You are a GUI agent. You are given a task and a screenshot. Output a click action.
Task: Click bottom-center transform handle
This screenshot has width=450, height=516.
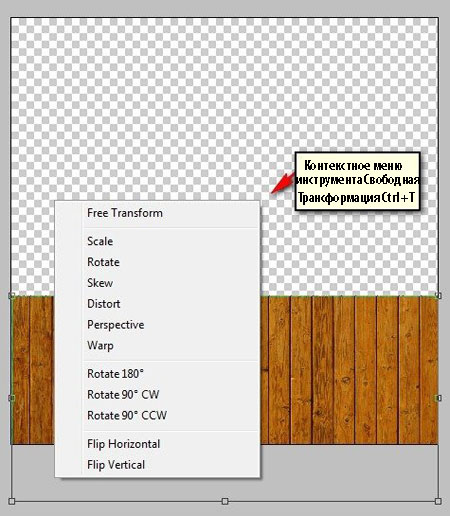tap(225, 501)
